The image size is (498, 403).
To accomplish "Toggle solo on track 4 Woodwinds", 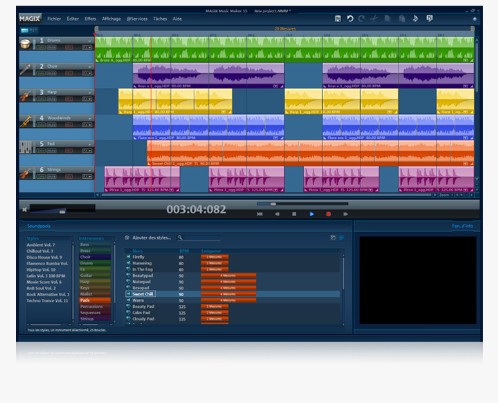I will click(x=41, y=125).
